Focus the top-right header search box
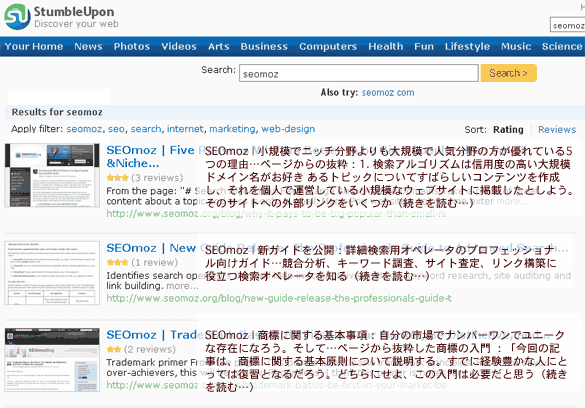This screenshot has height=408, width=585. coord(567,25)
